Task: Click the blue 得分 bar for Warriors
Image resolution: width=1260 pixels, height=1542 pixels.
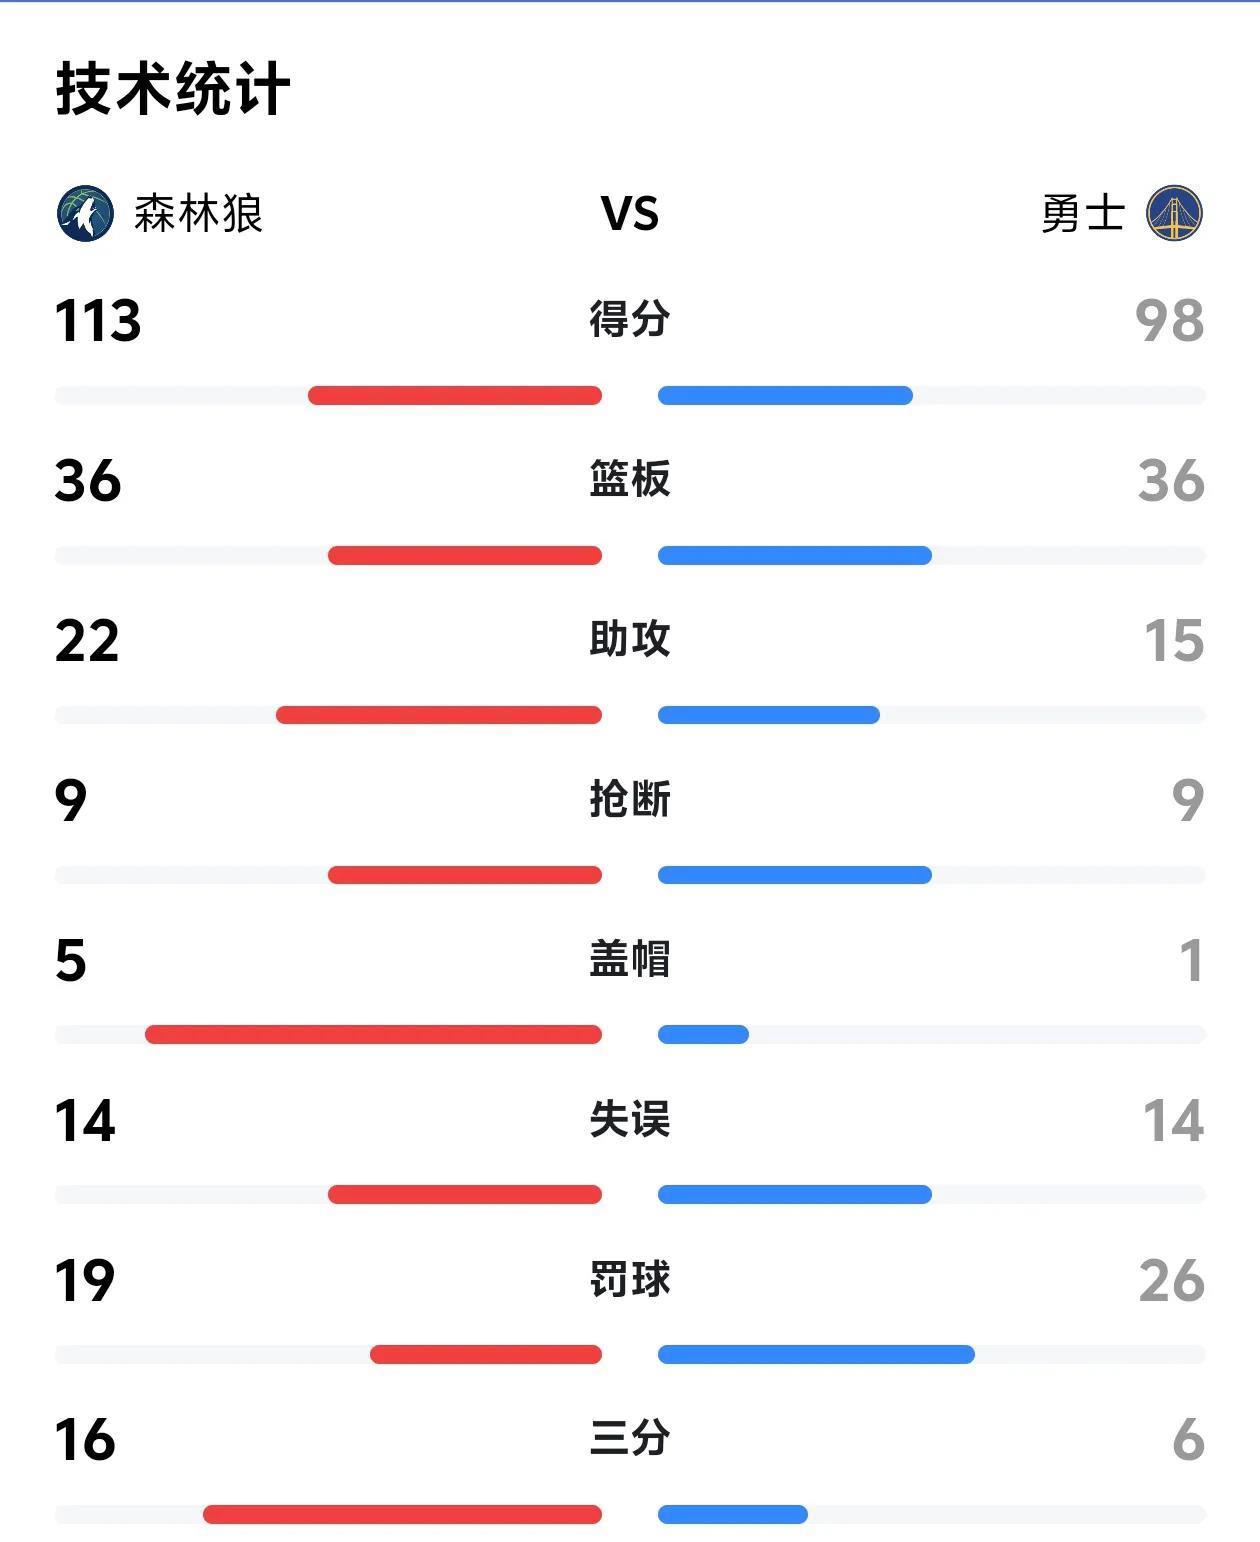Action: 785,395
